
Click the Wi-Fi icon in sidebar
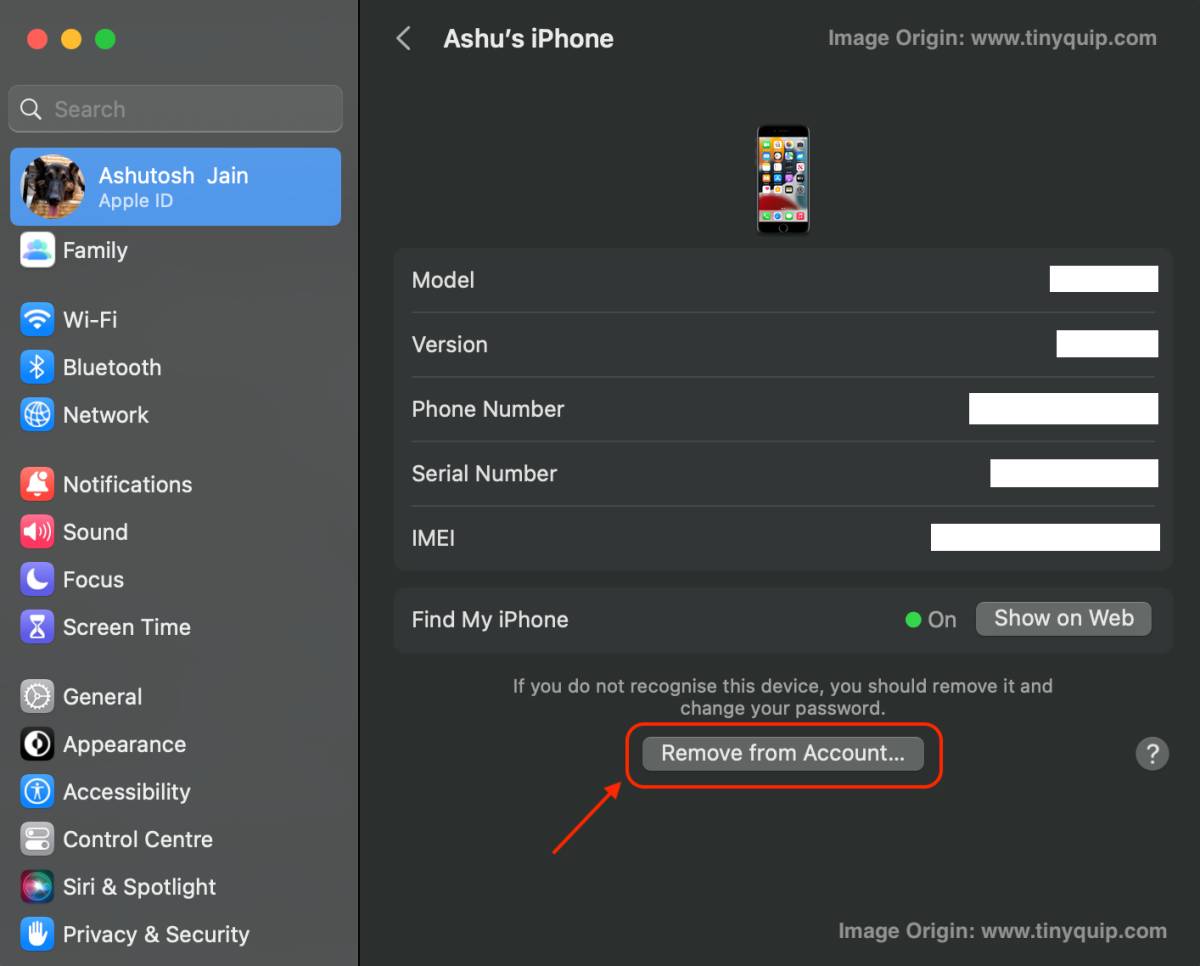[x=37, y=320]
